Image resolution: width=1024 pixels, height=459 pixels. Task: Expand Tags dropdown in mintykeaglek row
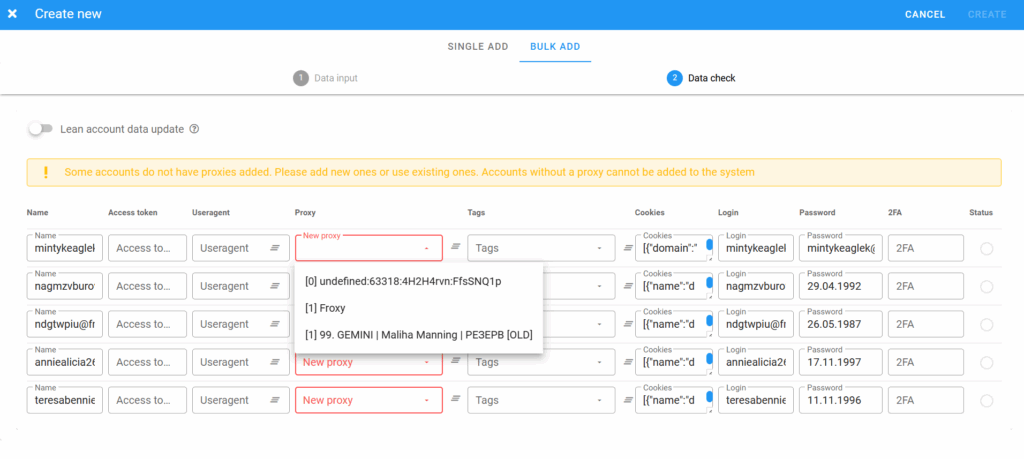(x=541, y=248)
